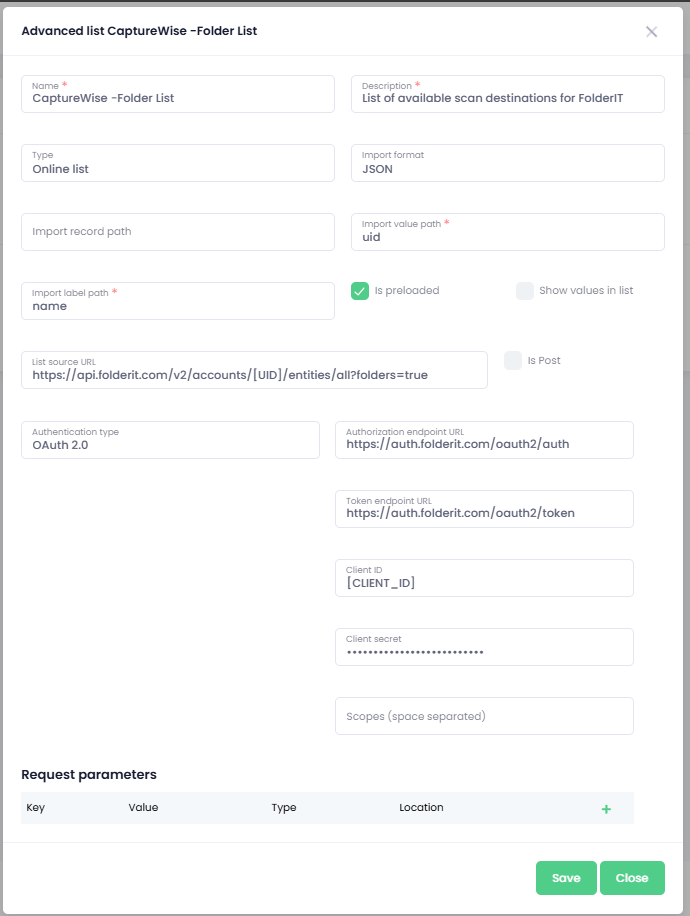The image size is (690, 916).
Task: Select the Import value path field
Action: [507, 232]
